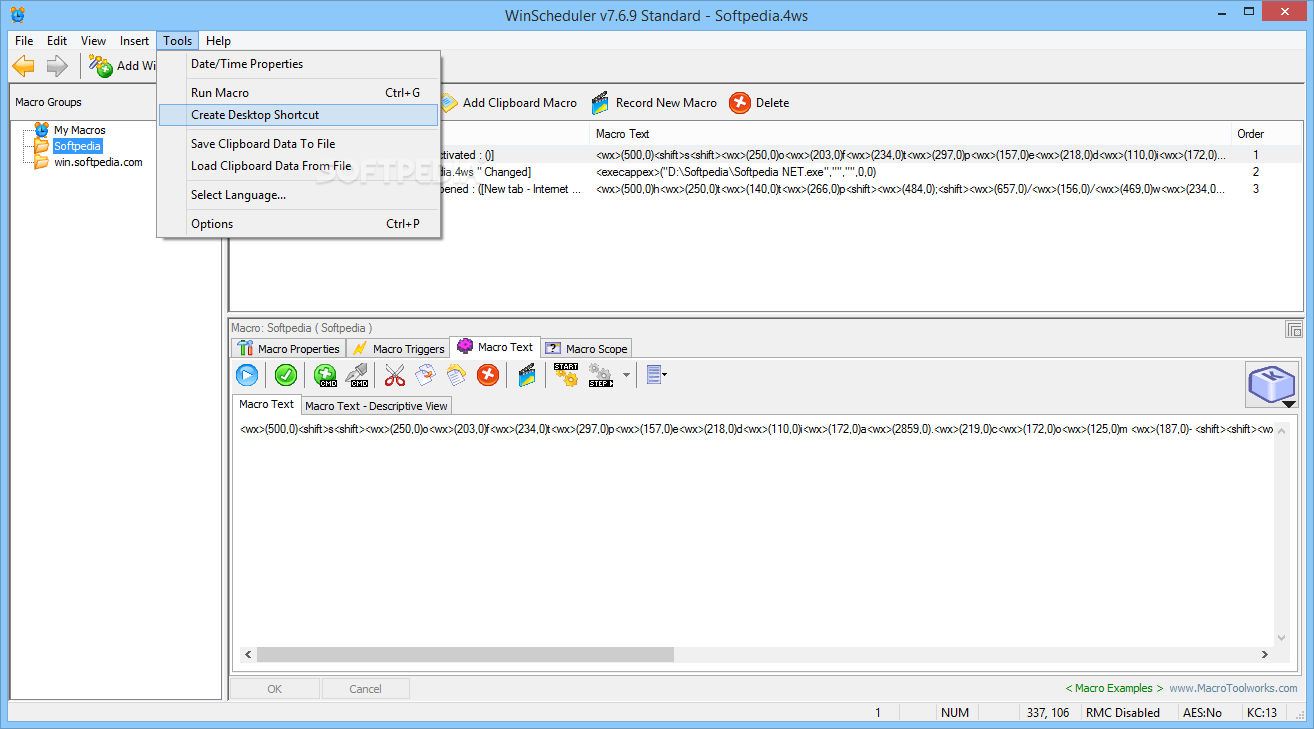Image resolution: width=1314 pixels, height=729 pixels.
Task: Select the My Macros tree item
Action: (79, 130)
